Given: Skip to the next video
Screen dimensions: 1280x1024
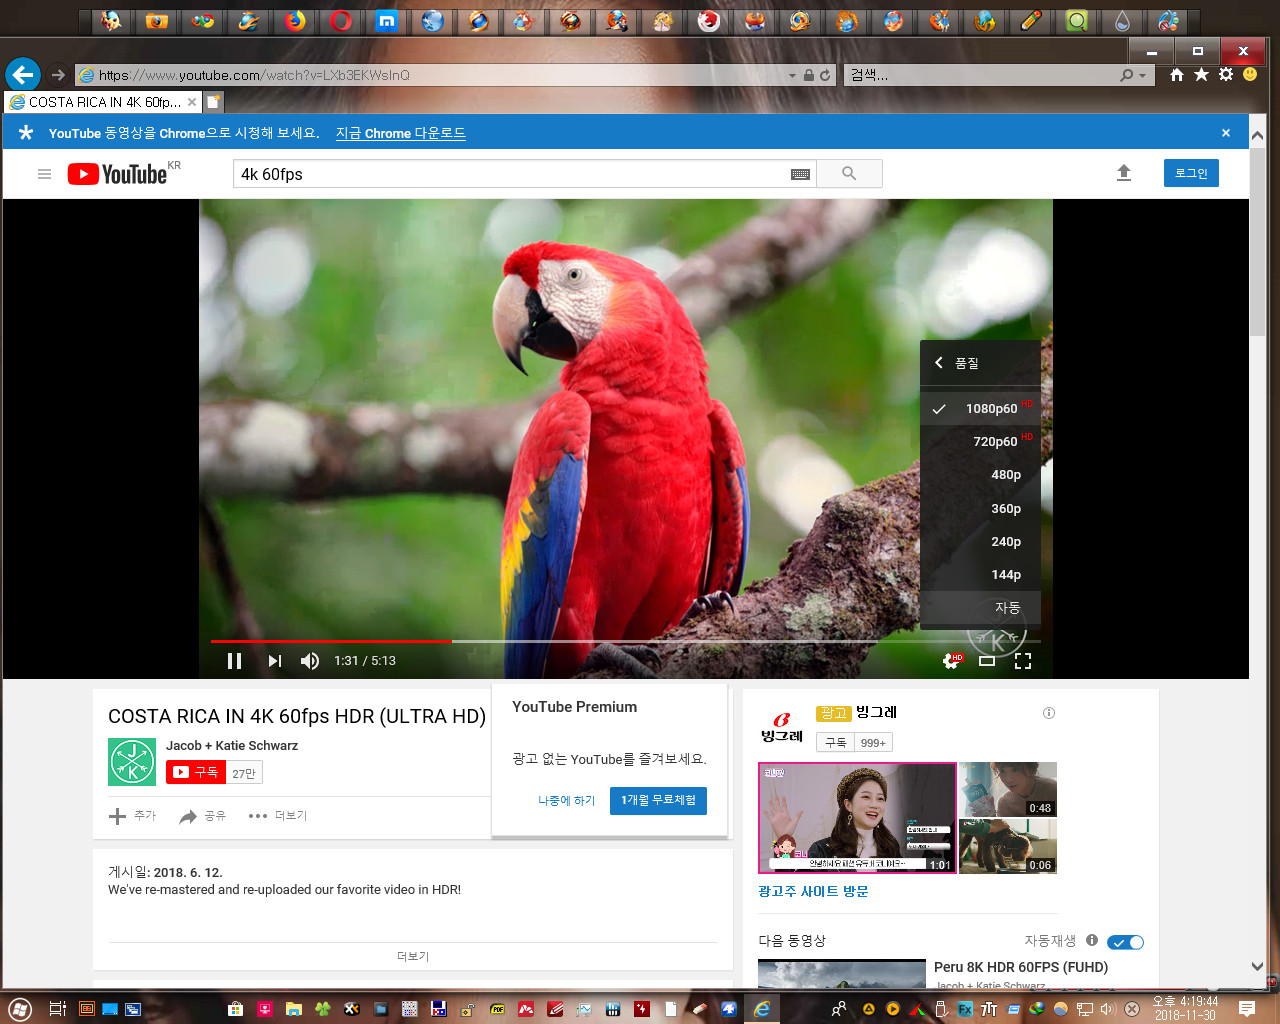Looking at the screenshot, I should pyautogui.click(x=275, y=661).
